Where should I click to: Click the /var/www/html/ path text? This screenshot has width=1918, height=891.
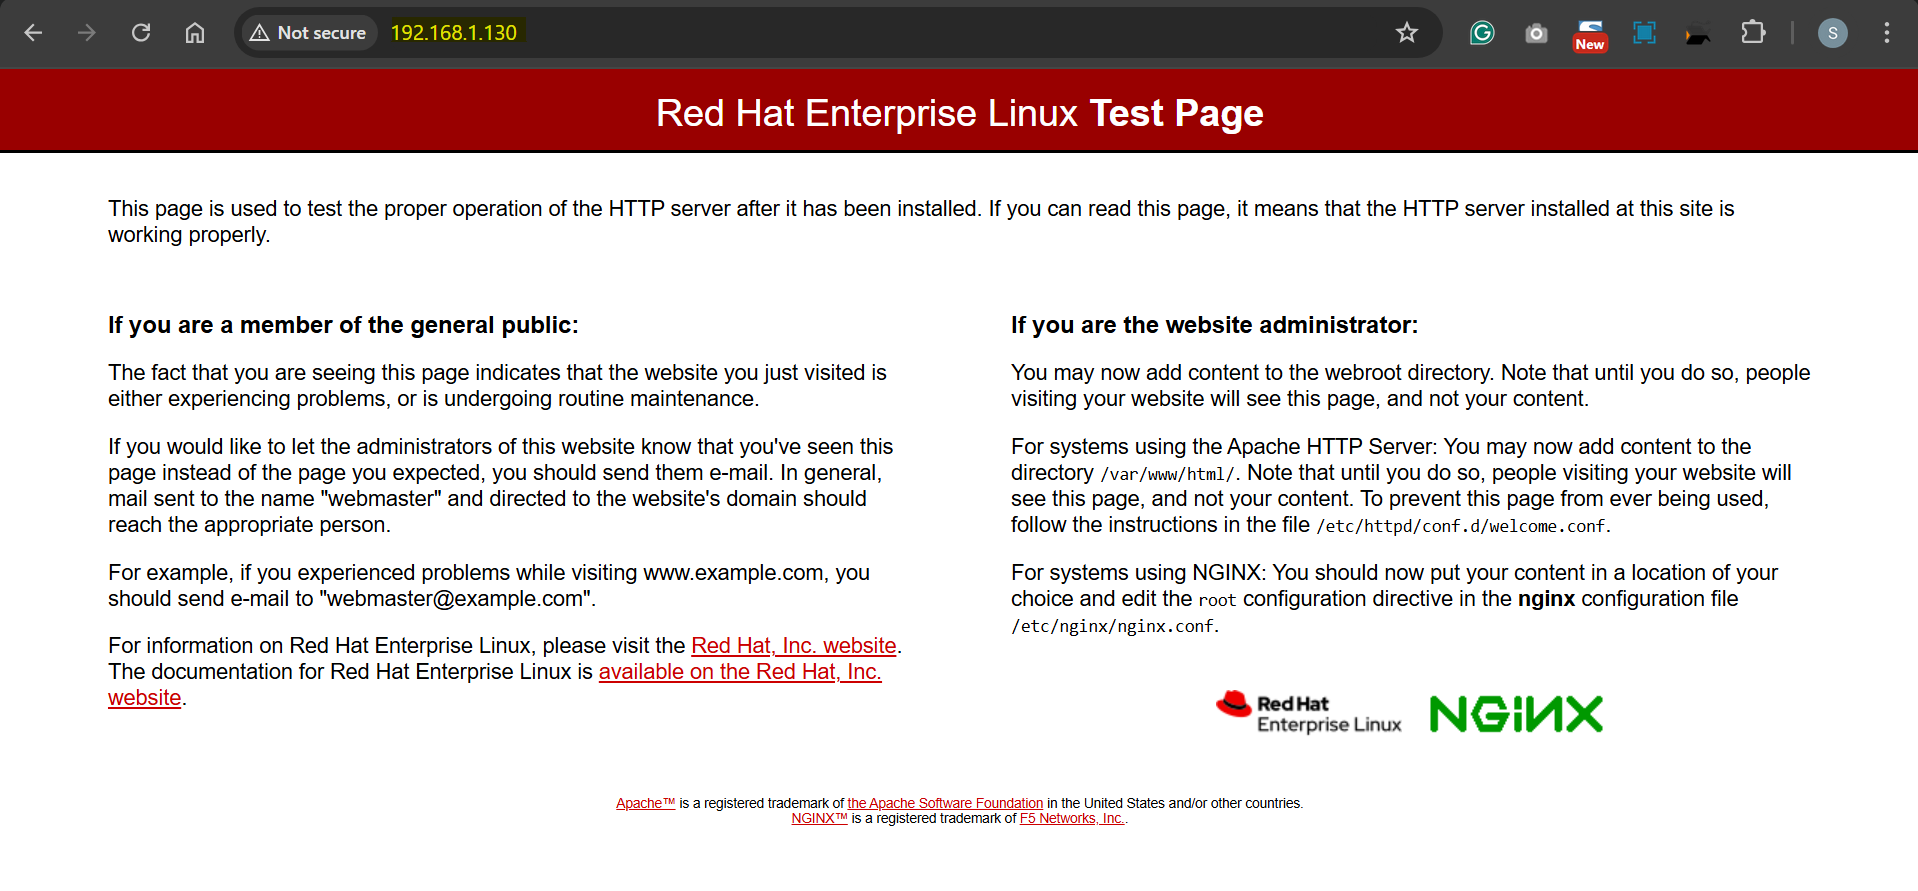pyautogui.click(x=1167, y=474)
